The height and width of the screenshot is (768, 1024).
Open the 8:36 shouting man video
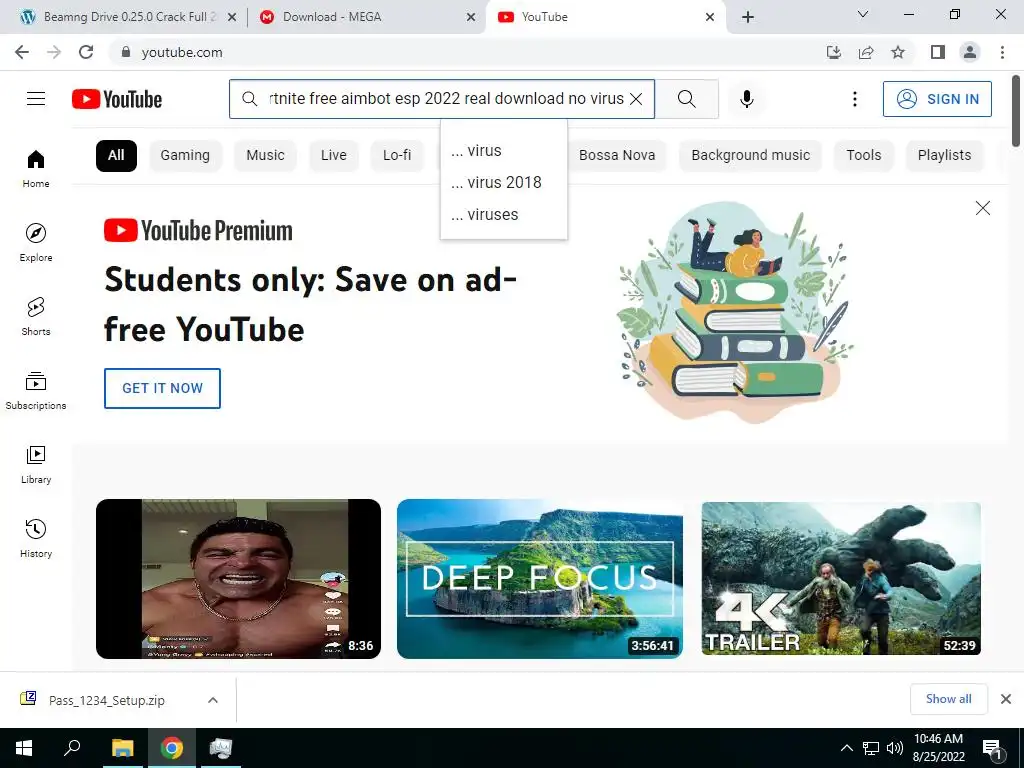[x=238, y=579]
